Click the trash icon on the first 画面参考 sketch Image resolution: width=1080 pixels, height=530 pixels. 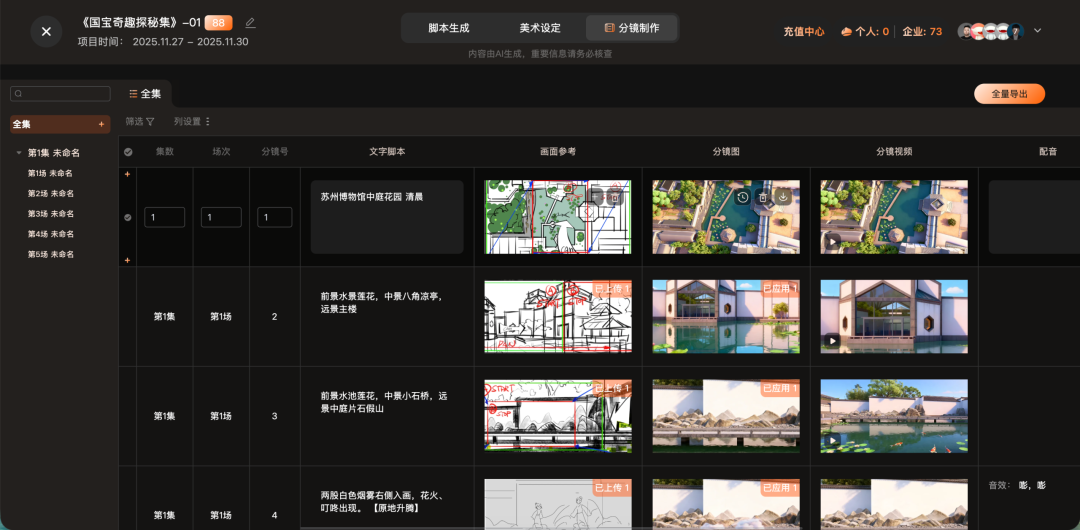point(615,198)
